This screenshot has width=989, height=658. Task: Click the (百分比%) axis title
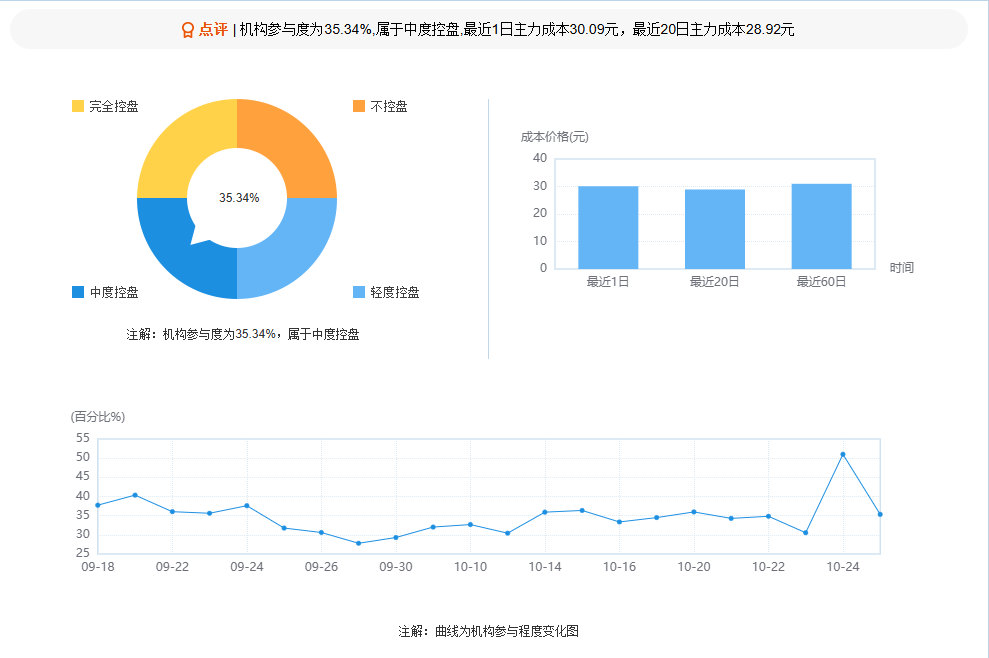(98, 416)
